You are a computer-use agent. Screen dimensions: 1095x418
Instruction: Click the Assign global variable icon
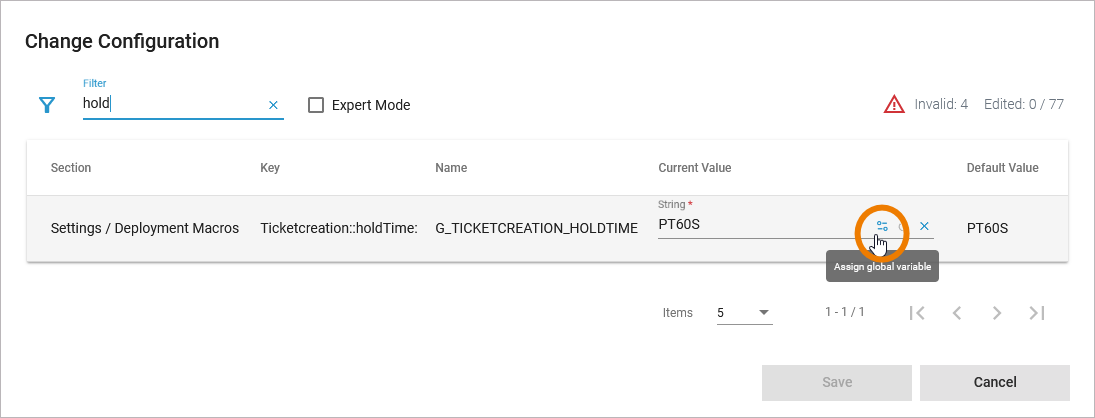[x=882, y=226]
